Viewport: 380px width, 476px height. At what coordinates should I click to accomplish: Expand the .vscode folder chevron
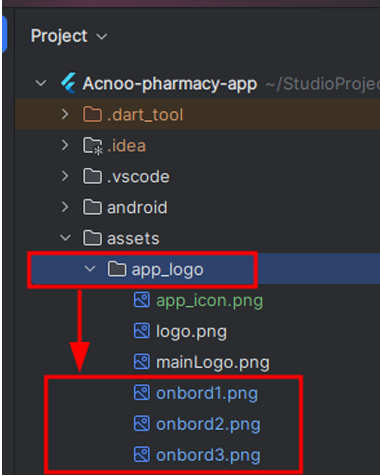click(x=65, y=176)
